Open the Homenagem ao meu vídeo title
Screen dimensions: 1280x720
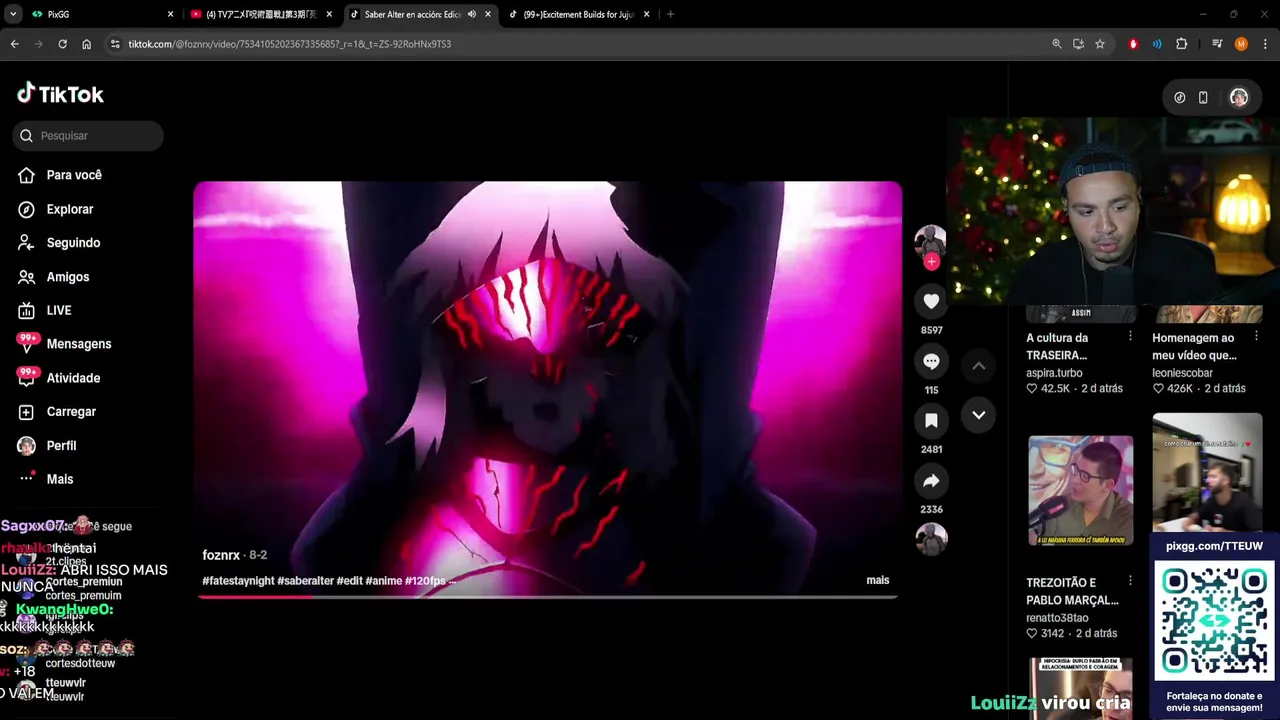[x=1194, y=347]
